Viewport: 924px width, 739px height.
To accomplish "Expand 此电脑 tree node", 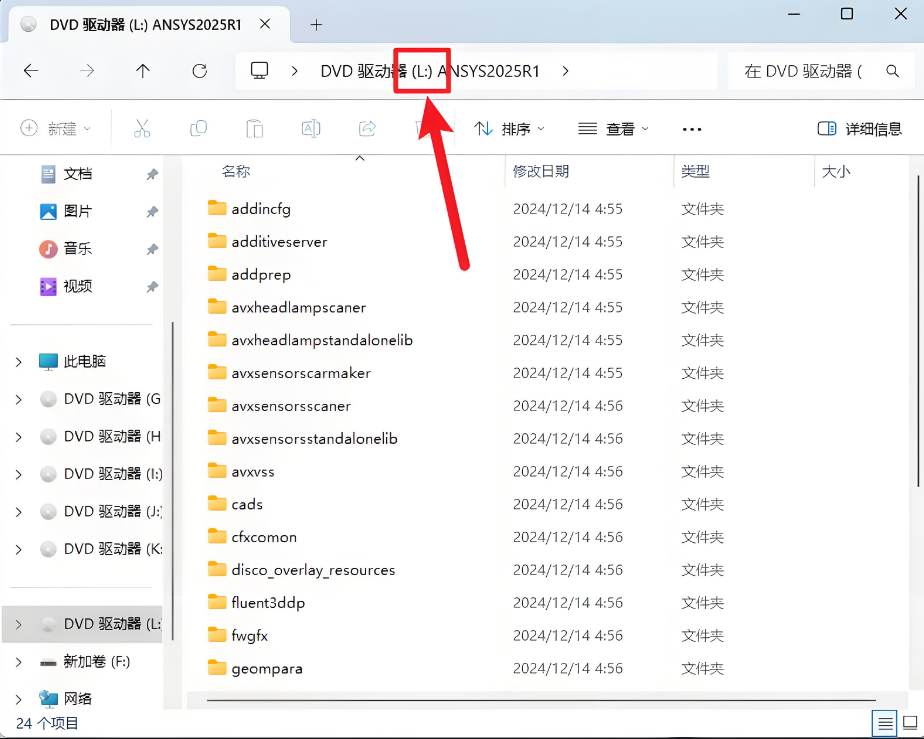I will (x=18, y=362).
